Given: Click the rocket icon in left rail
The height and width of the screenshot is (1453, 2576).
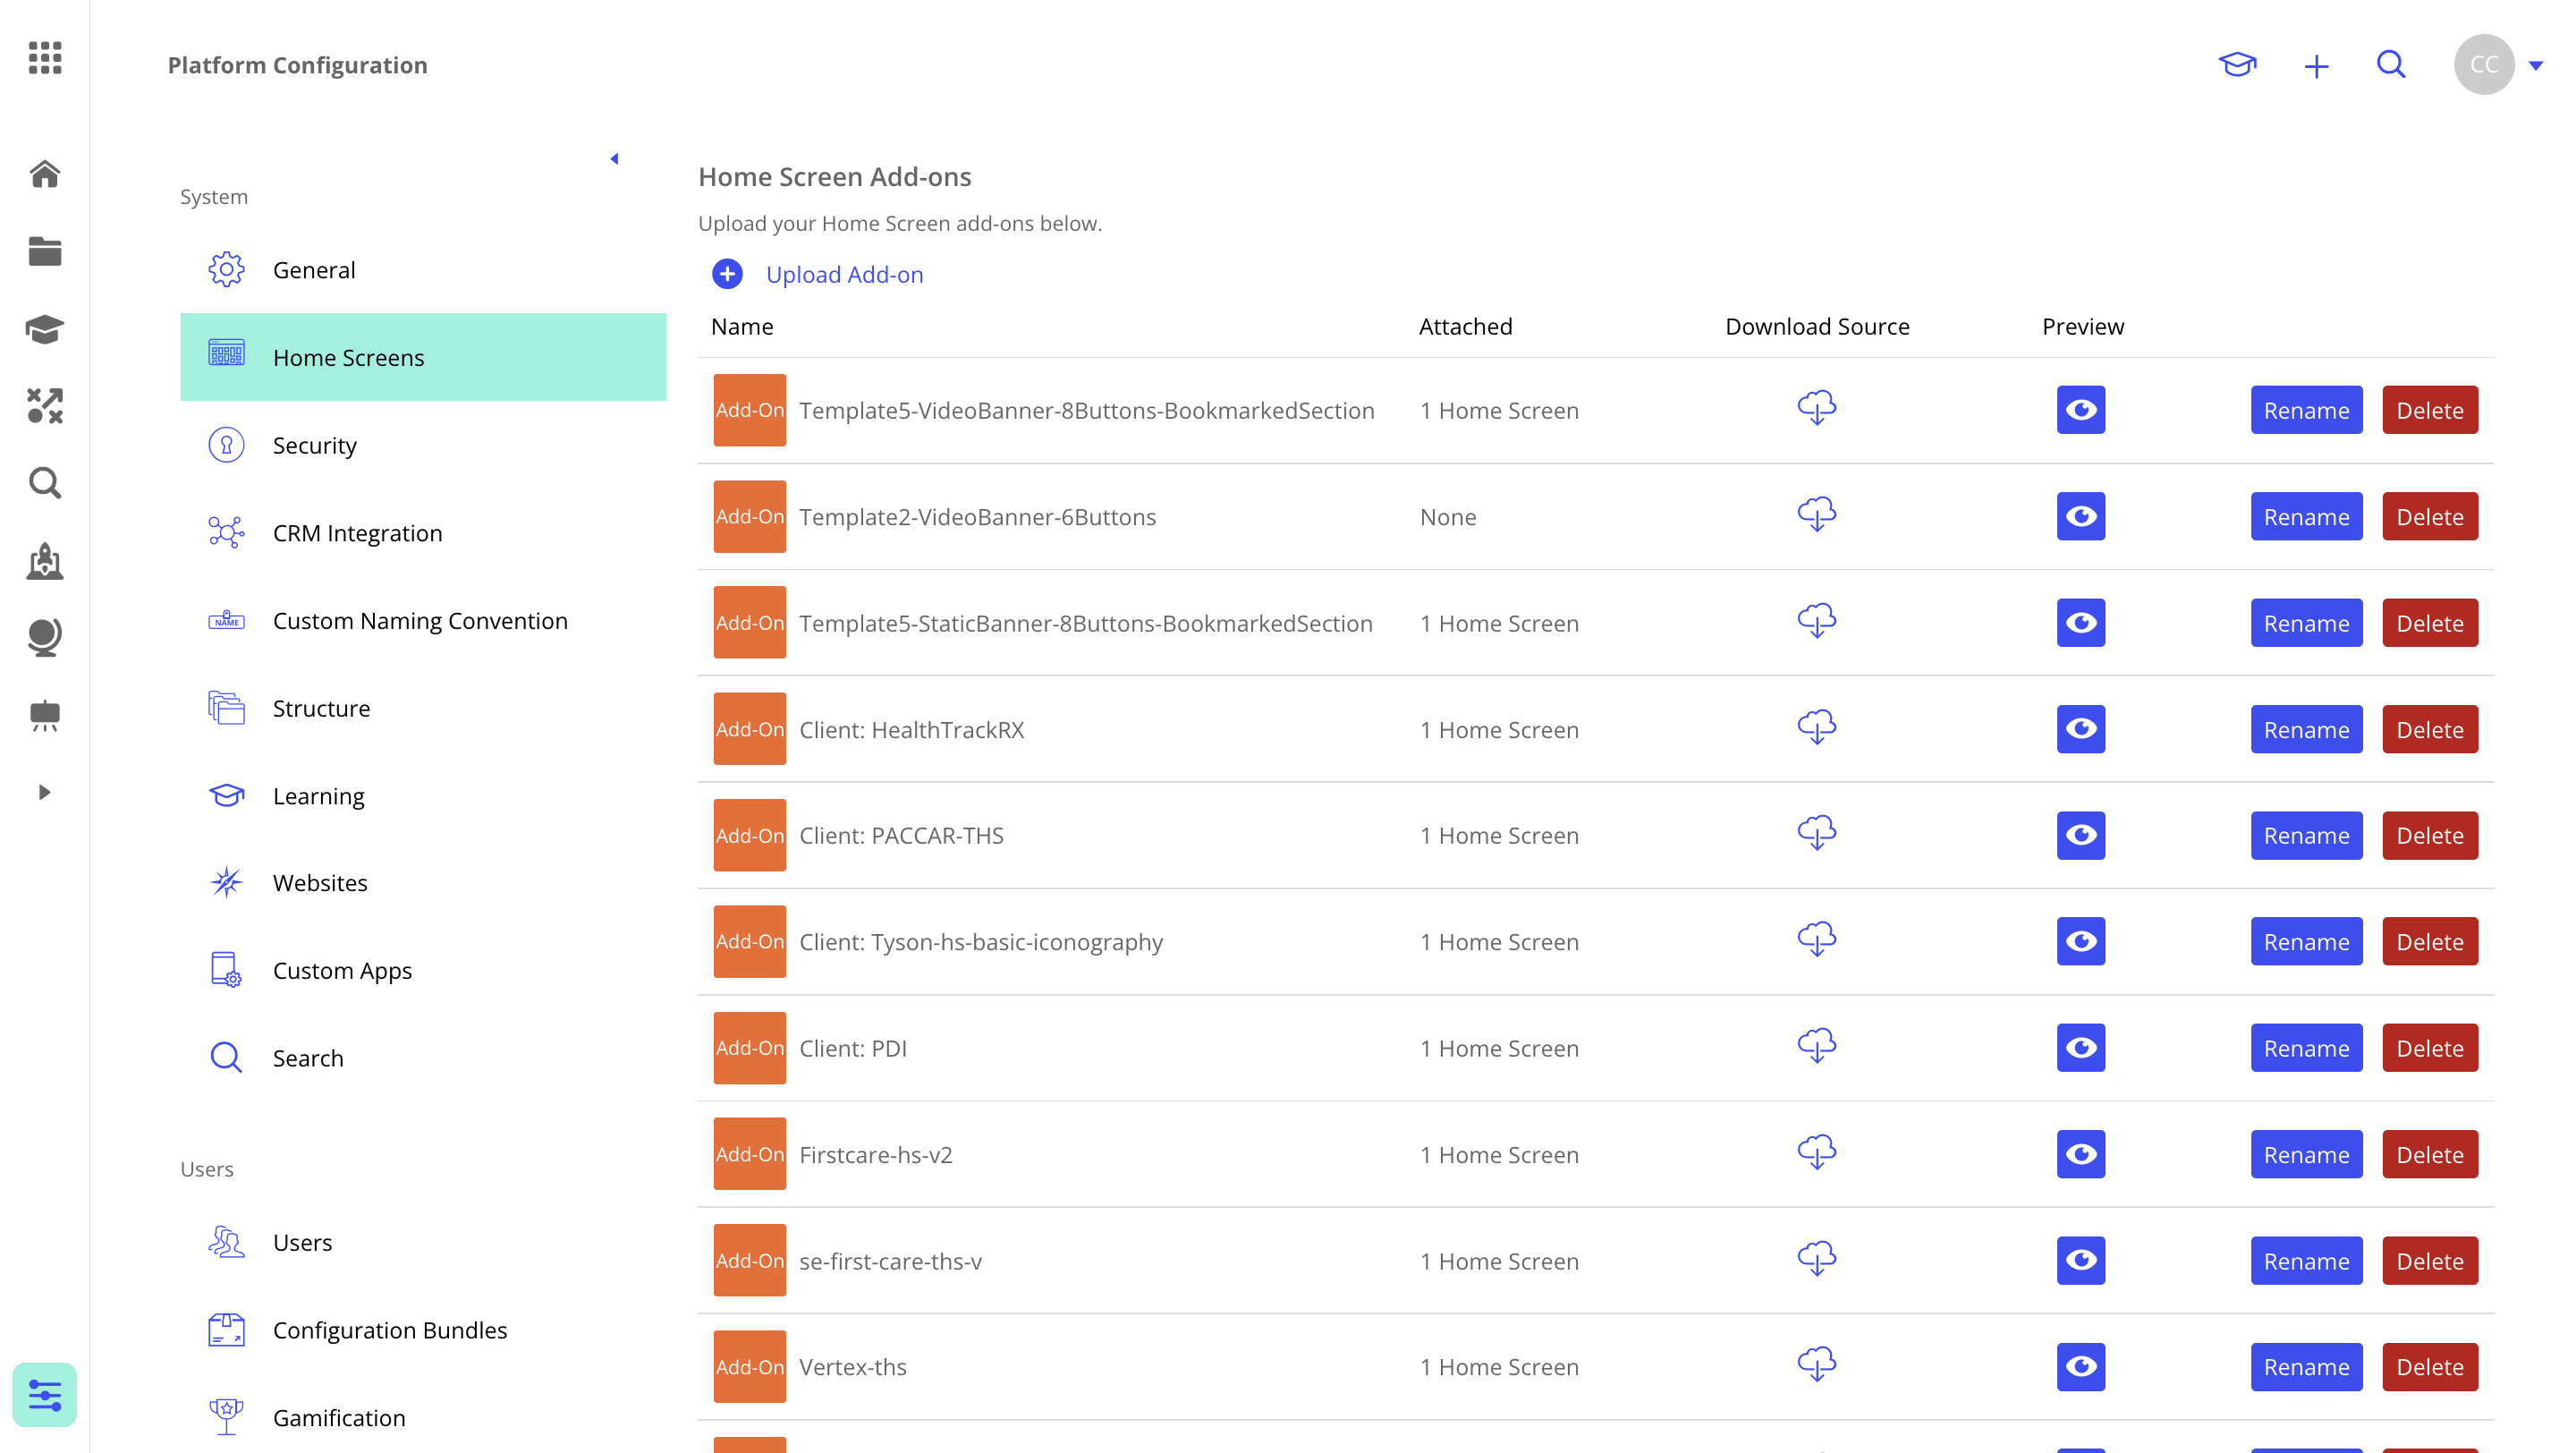Looking at the screenshot, I should coord(45,561).
